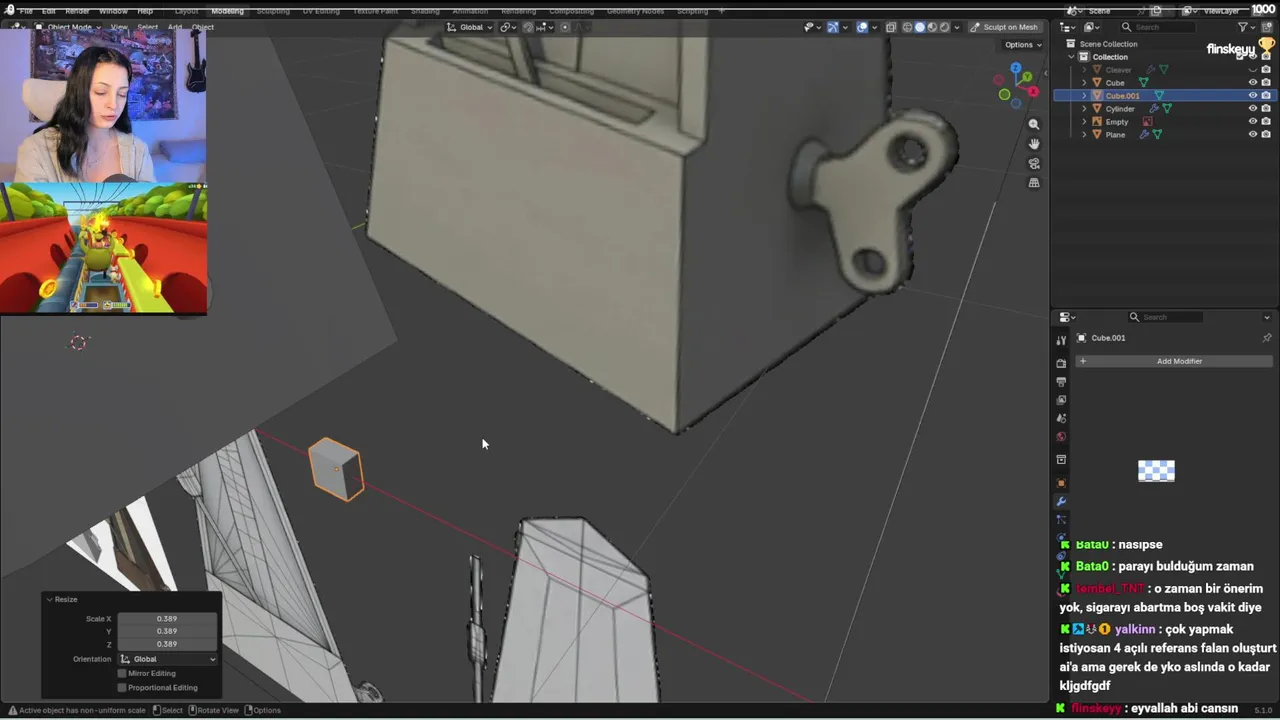Disable Cube render camera icon
This screenshot has width=1280, height=720.
pyautogui.click(x=1266, y=83)
